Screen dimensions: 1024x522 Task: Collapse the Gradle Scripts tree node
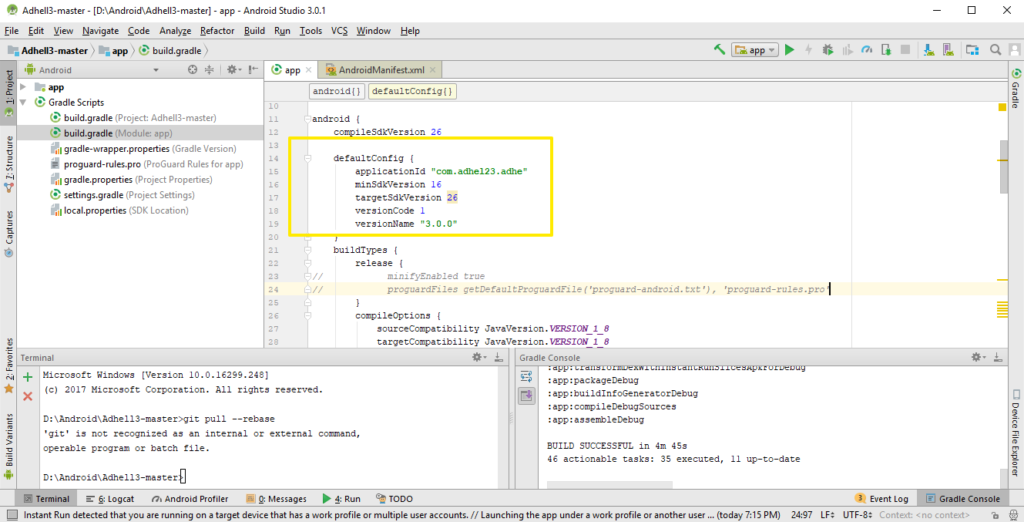(x=24, y=103)
